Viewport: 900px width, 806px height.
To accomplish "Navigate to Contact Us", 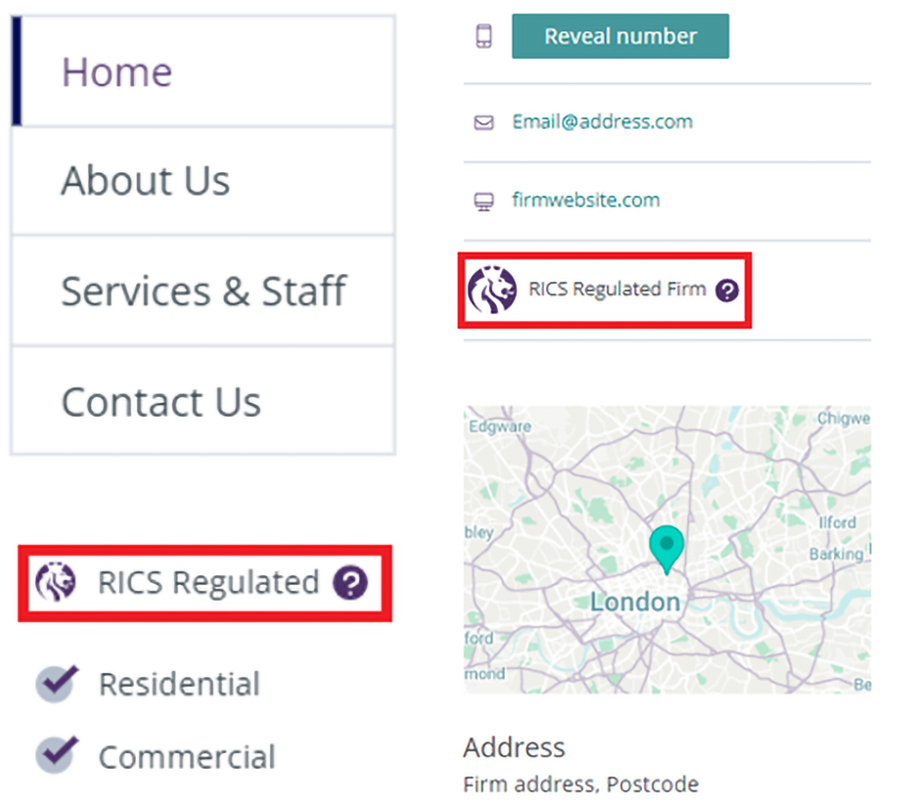I will (161, 402).
